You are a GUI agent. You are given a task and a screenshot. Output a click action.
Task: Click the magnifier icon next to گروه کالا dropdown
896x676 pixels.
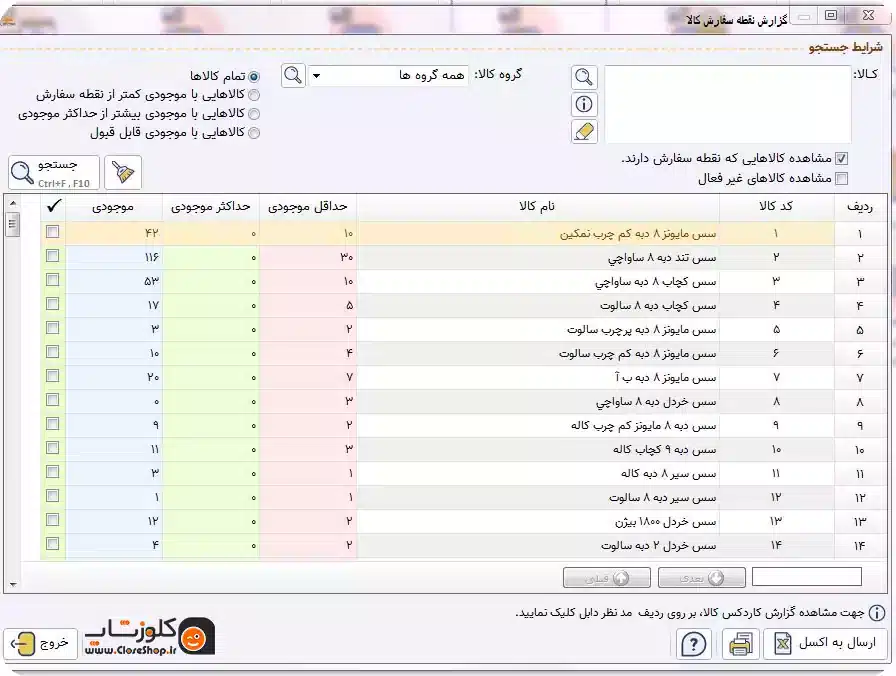coord(293,75)
